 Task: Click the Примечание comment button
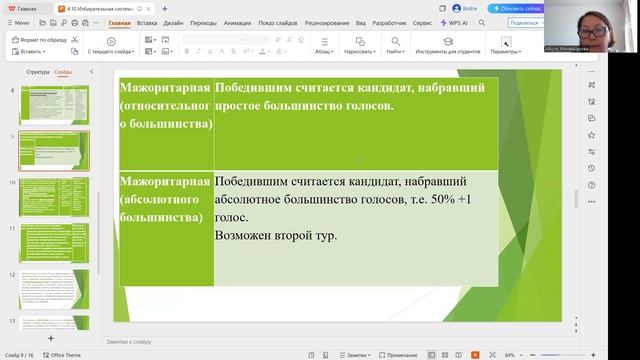point(398,355)
